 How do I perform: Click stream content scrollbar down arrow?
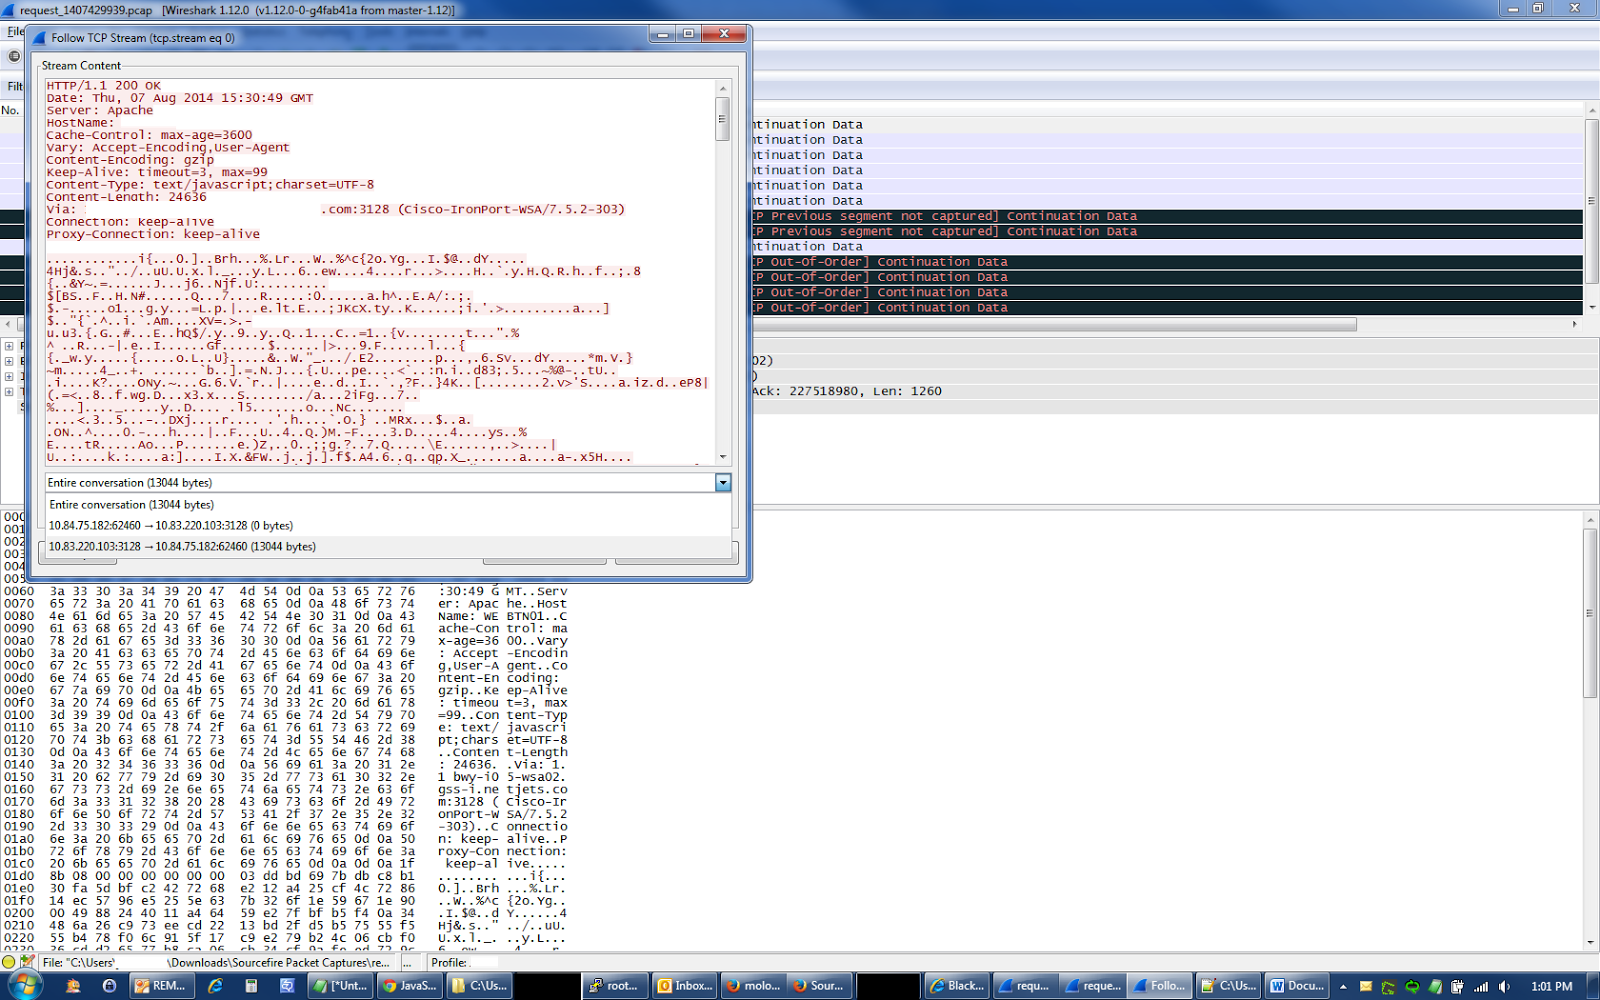pos(723,457)
